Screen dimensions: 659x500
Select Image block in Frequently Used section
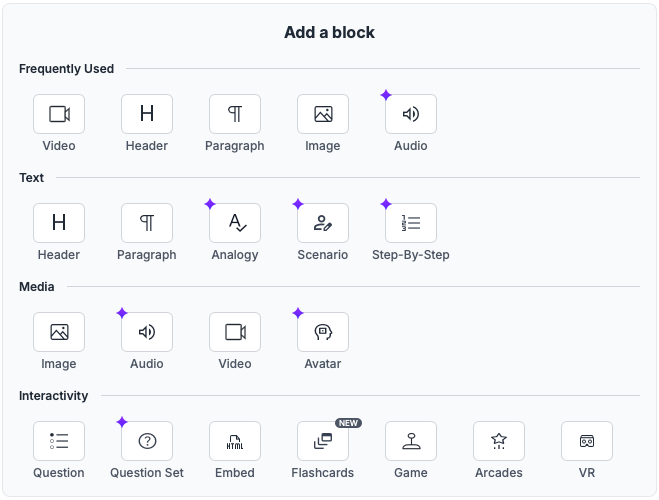[x=323, y=114]
